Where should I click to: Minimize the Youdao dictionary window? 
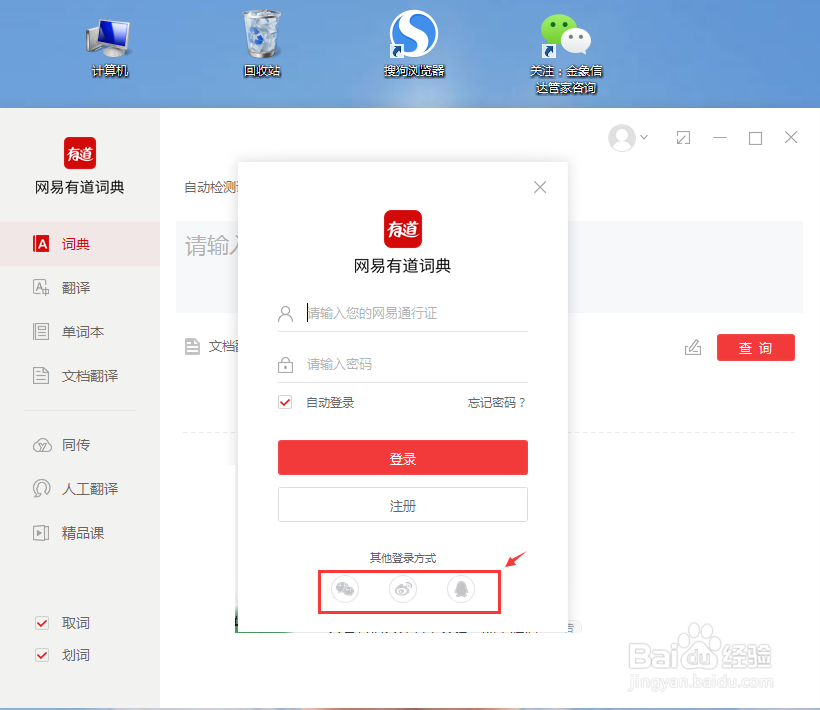click(720, 138)
